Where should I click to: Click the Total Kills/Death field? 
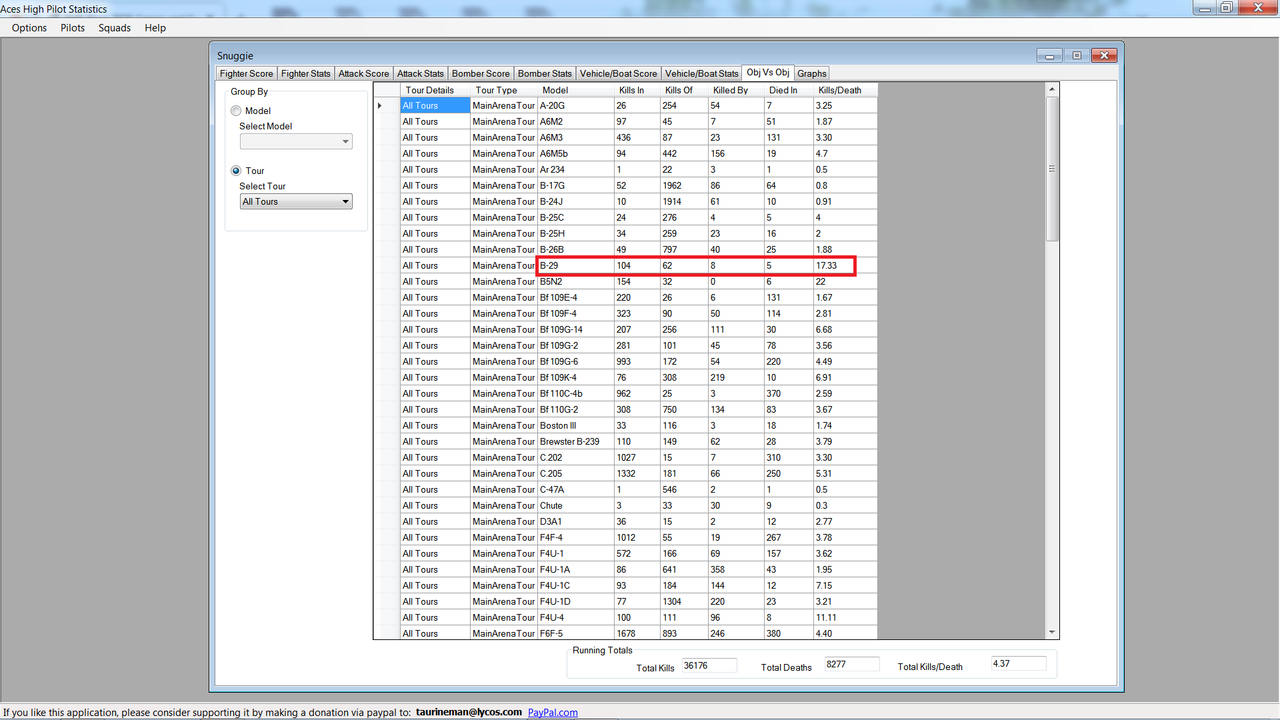pyautogui.click(x=1018, y=664)
